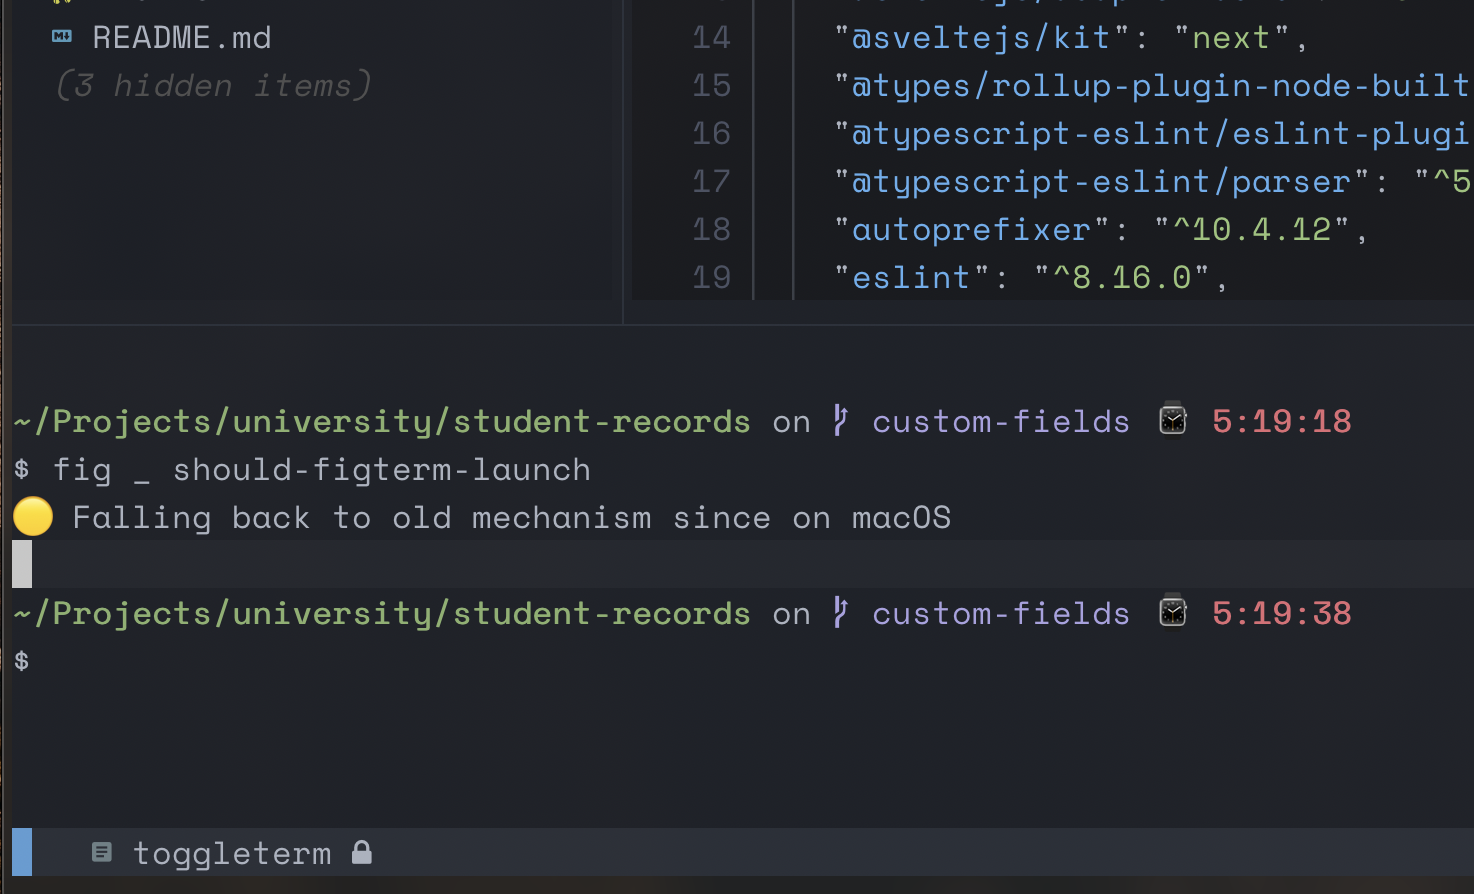Click the yellow Fig status circle
The image size is (1474, 894).
tap(32, 516)
